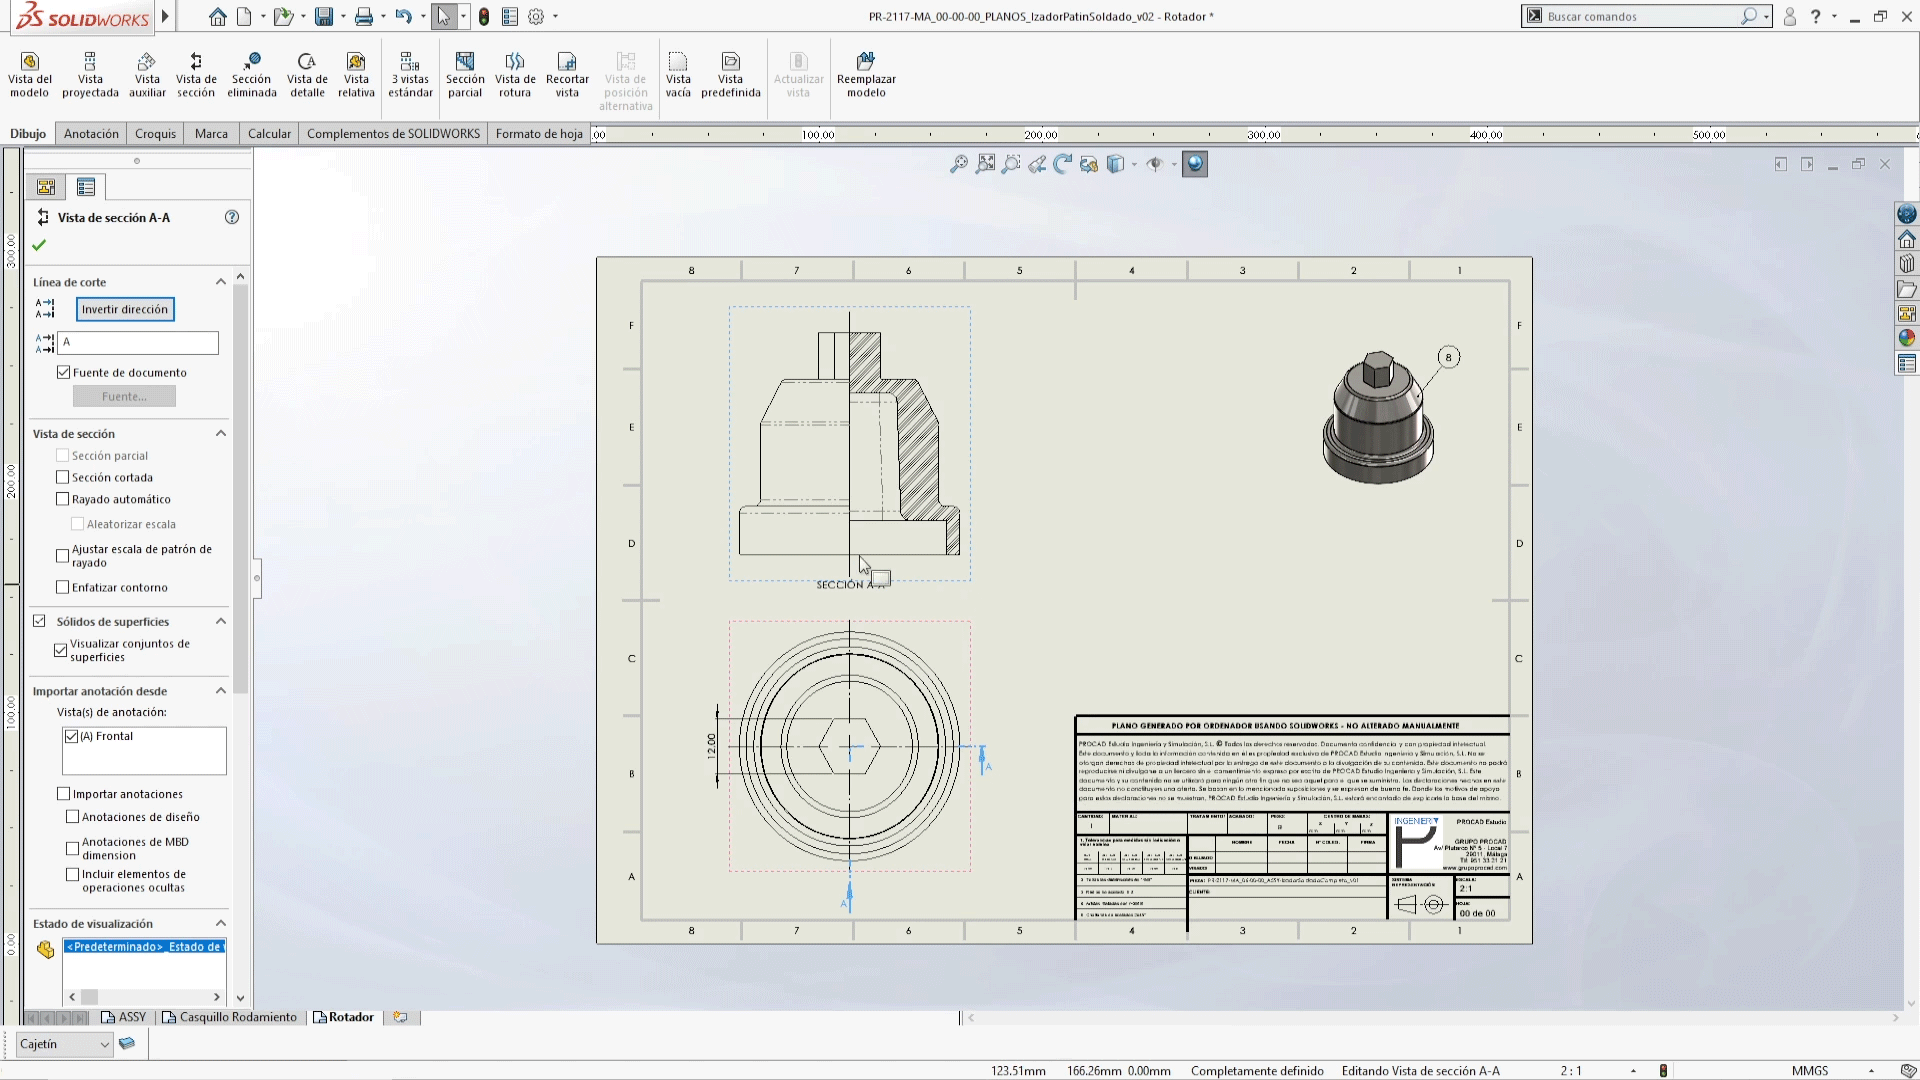Select the 12.00 dimension on the drawing
The width and height of the screenshot is (1920, 1080).
[x=712, y=745]
